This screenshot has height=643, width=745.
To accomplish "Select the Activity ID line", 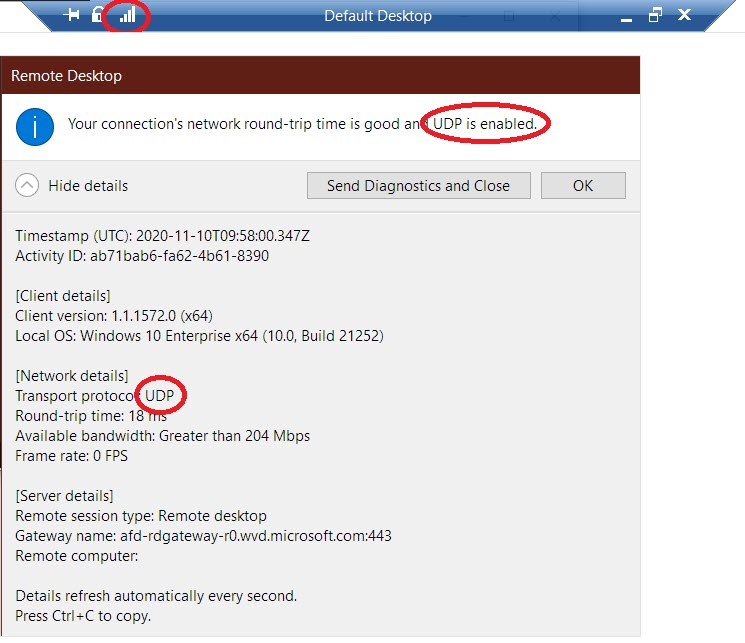I will coord(142,256).
